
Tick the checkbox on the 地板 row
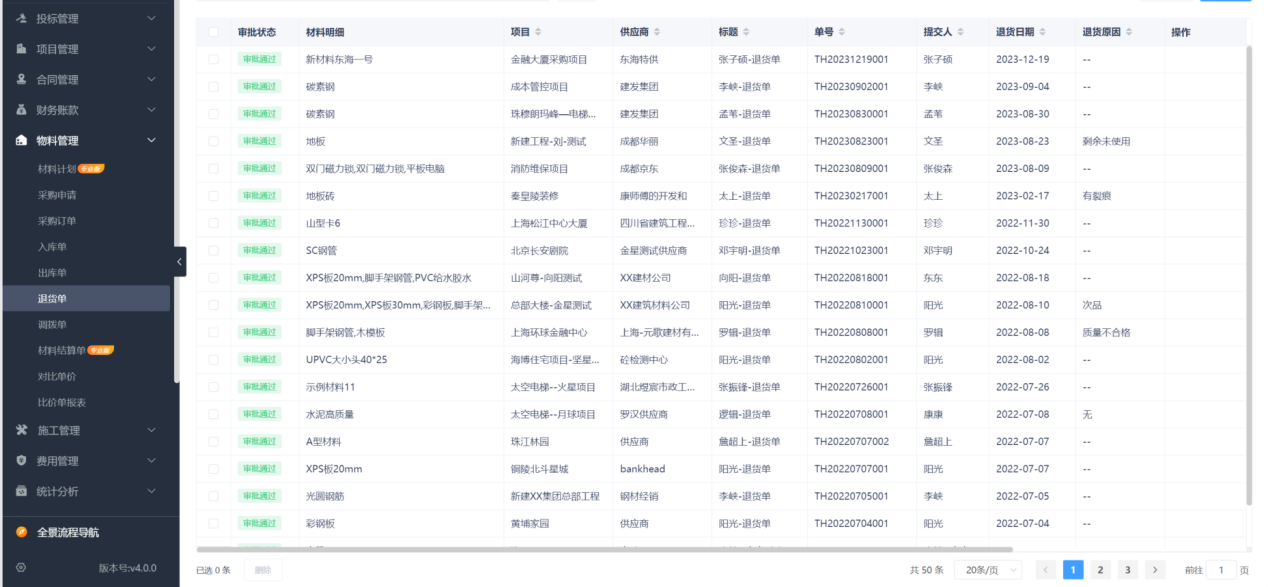[x=211, y=140]
